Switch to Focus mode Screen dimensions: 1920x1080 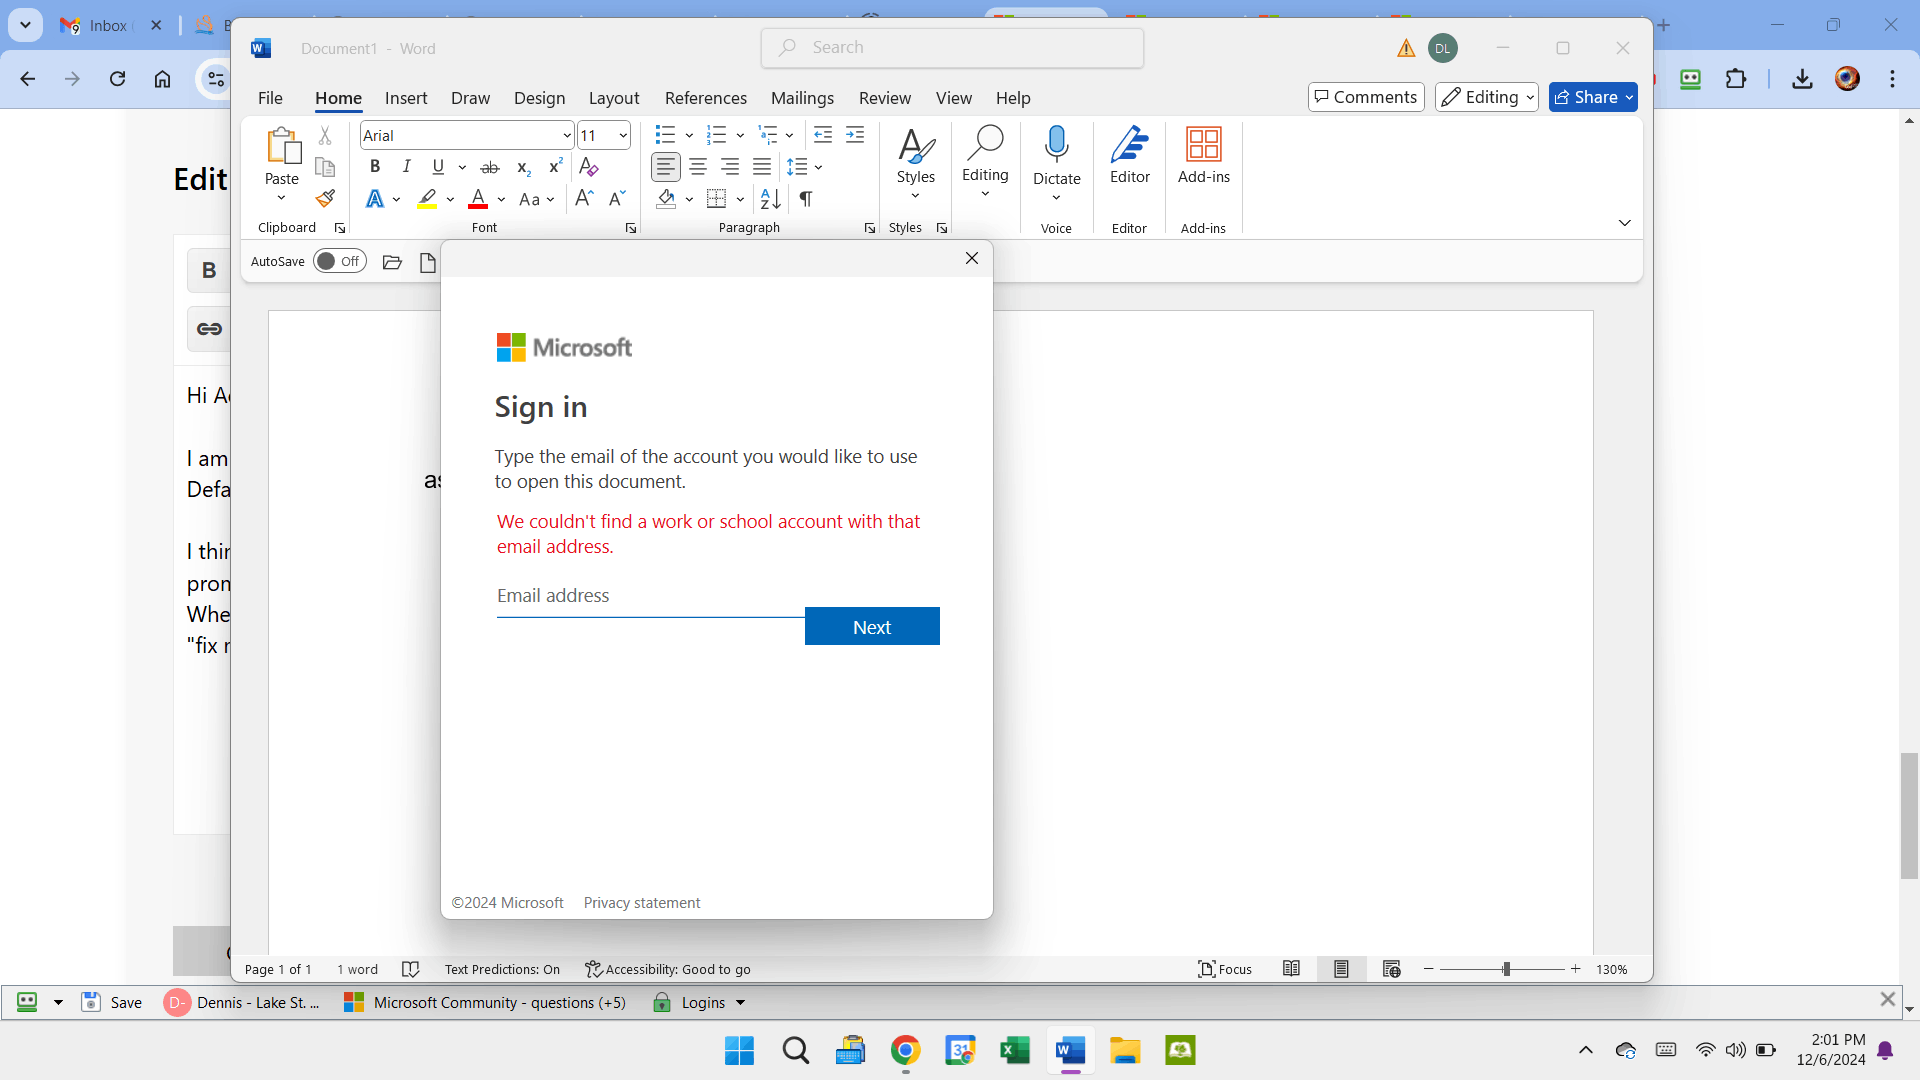pyautogui.click(x=1226, y=968)
